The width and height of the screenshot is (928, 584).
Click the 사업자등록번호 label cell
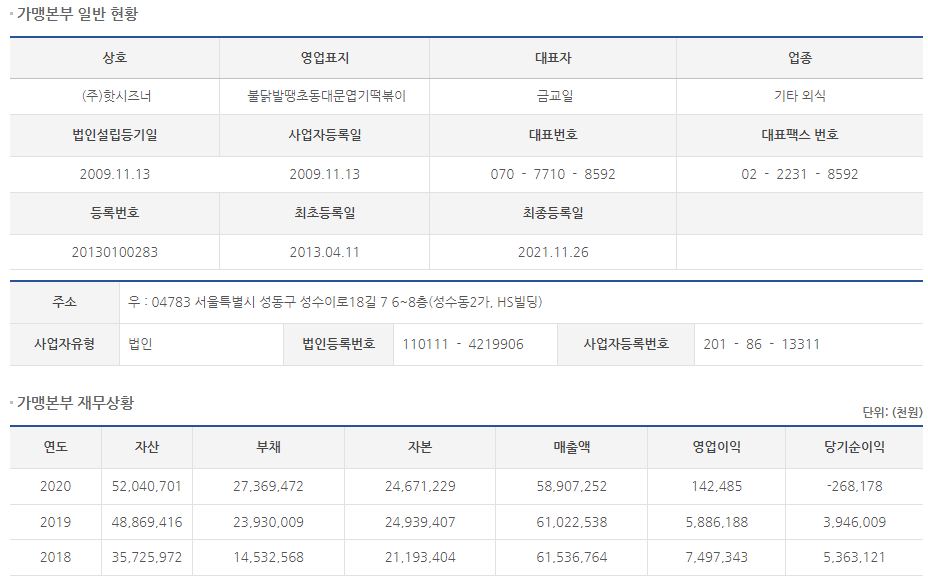(626, 344)
